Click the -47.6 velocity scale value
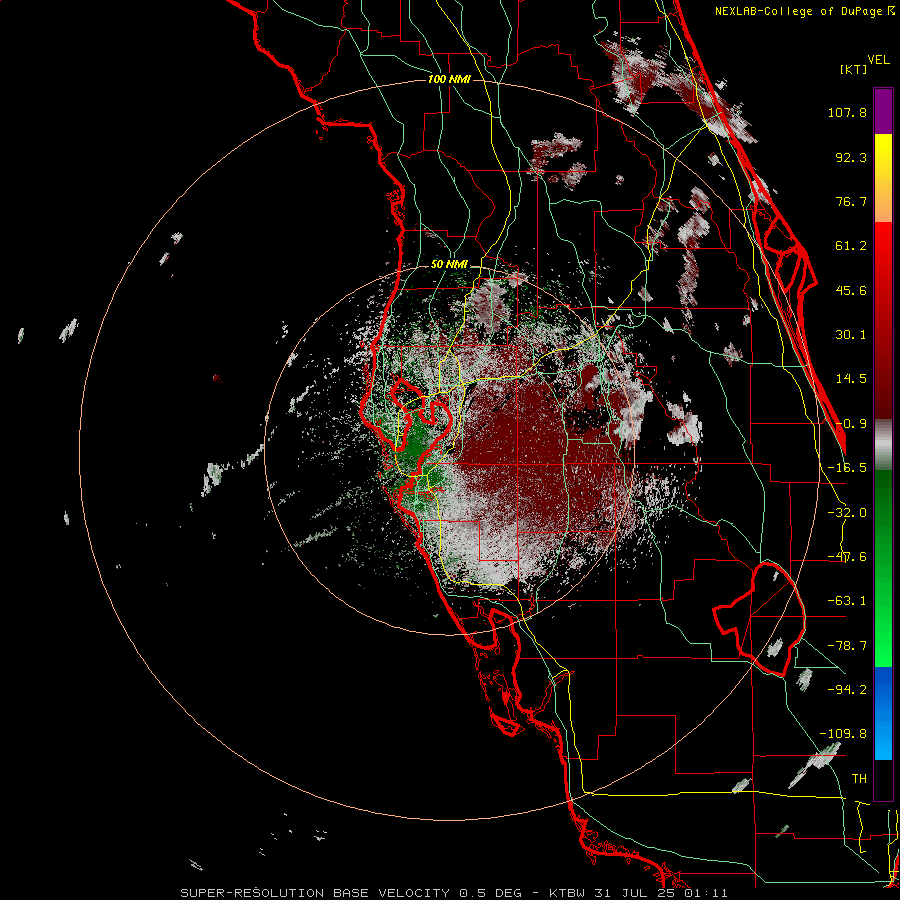Image resolution: width=900 pixels, height=900 pixels. click(x=847, y=557)
